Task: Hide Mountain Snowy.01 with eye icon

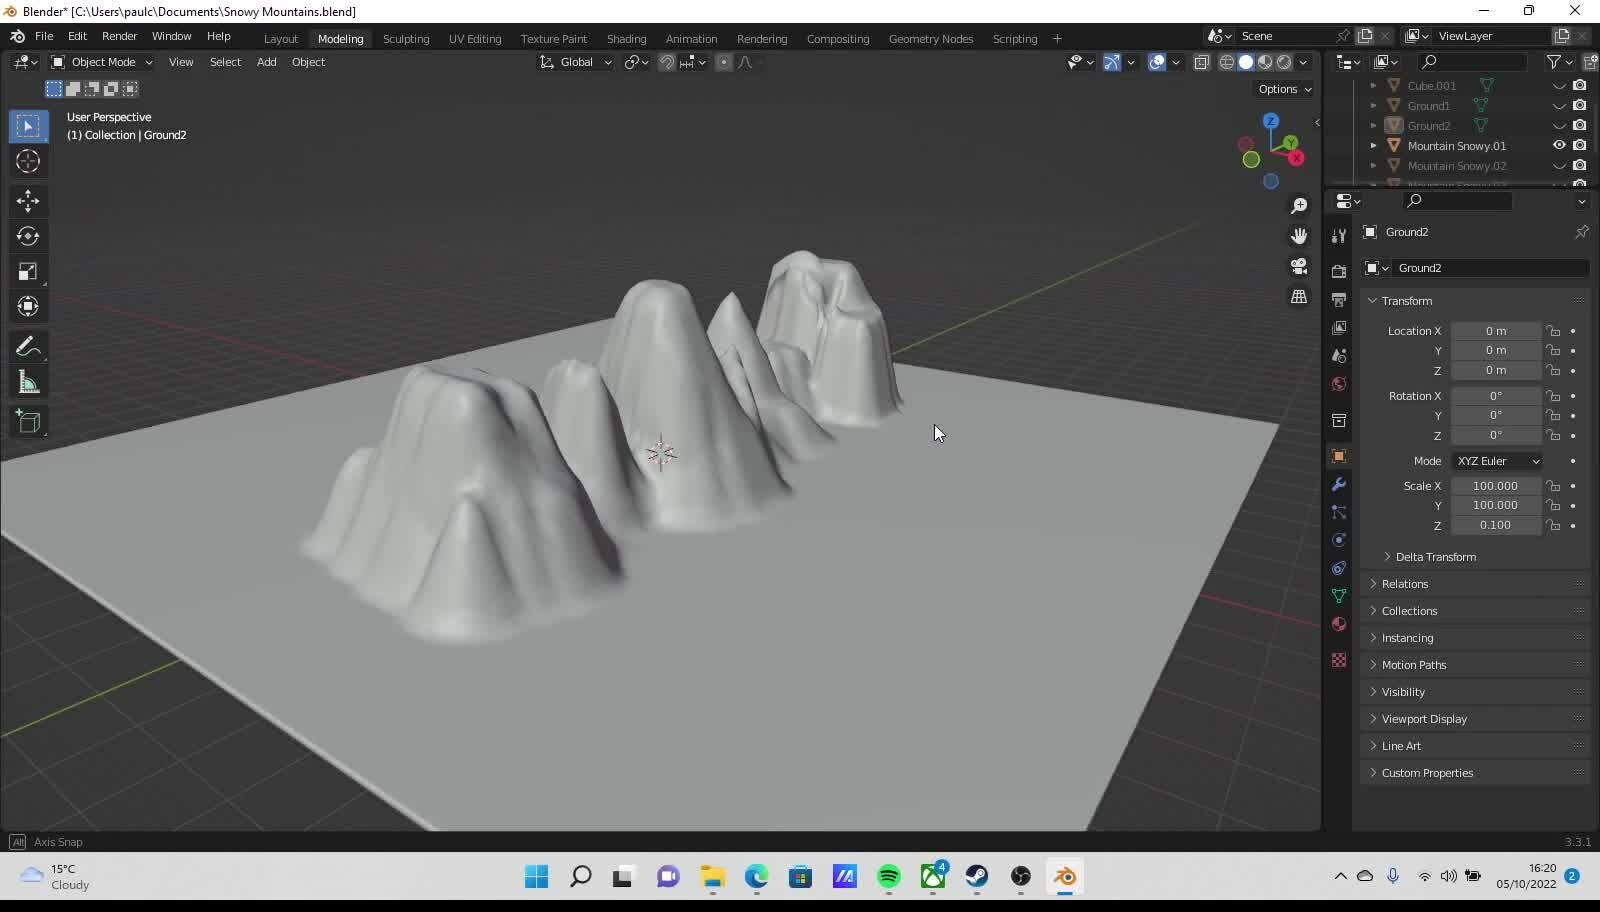Action: coord(1559,146)
